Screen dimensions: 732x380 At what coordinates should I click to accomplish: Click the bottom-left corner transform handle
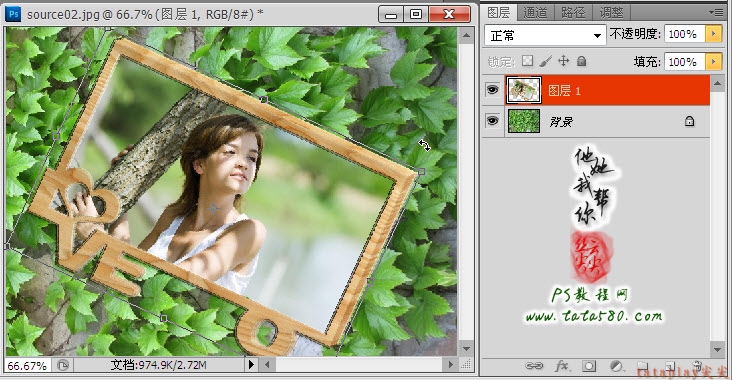[7, 246]
